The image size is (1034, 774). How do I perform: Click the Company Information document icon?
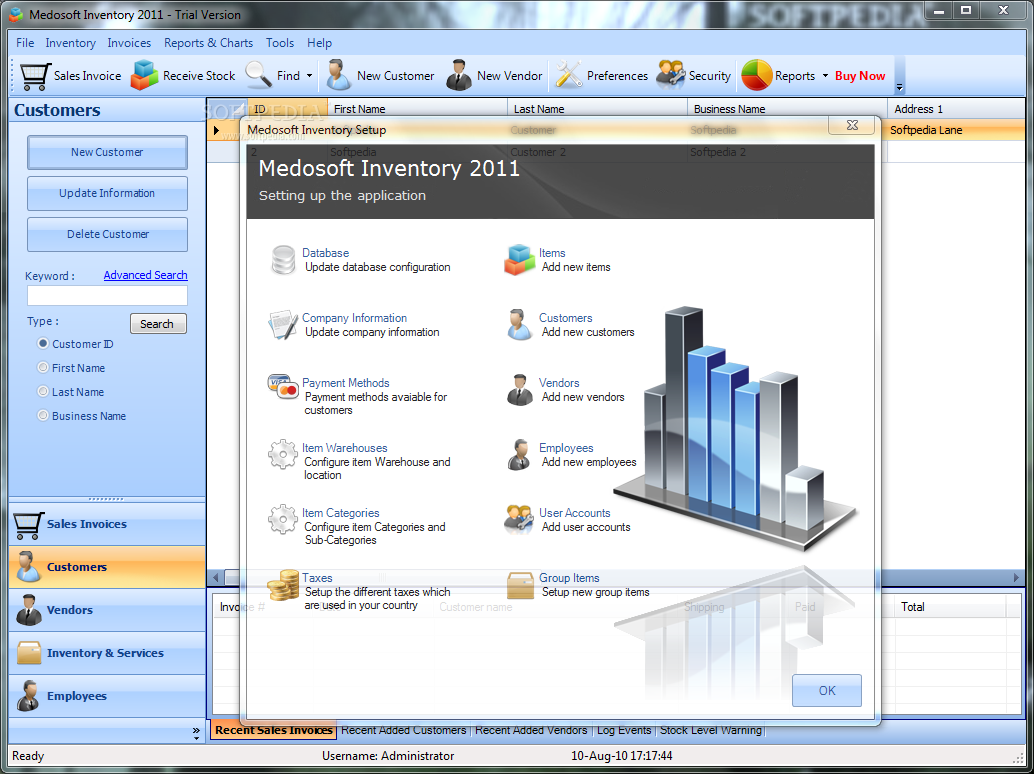click(283, 324)
